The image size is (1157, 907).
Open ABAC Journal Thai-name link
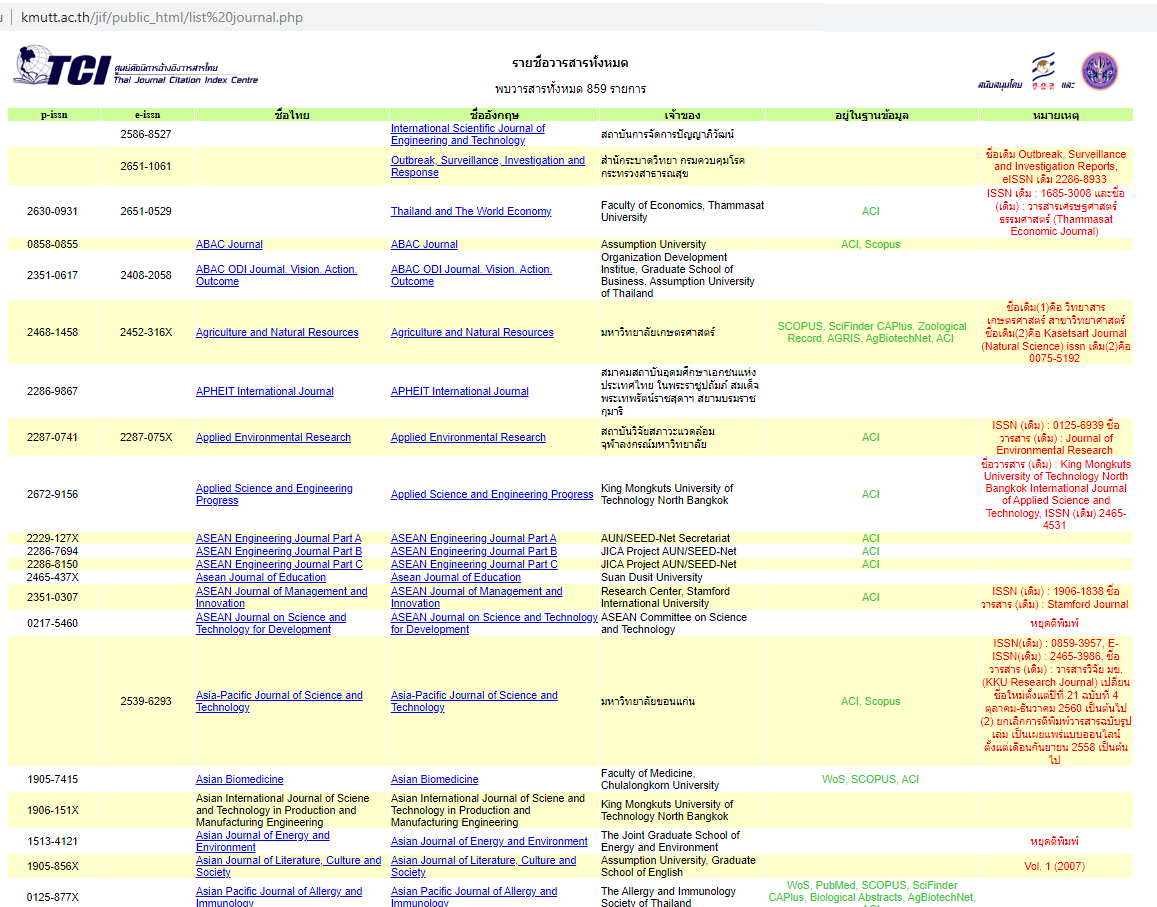click(x=229, y=244)
